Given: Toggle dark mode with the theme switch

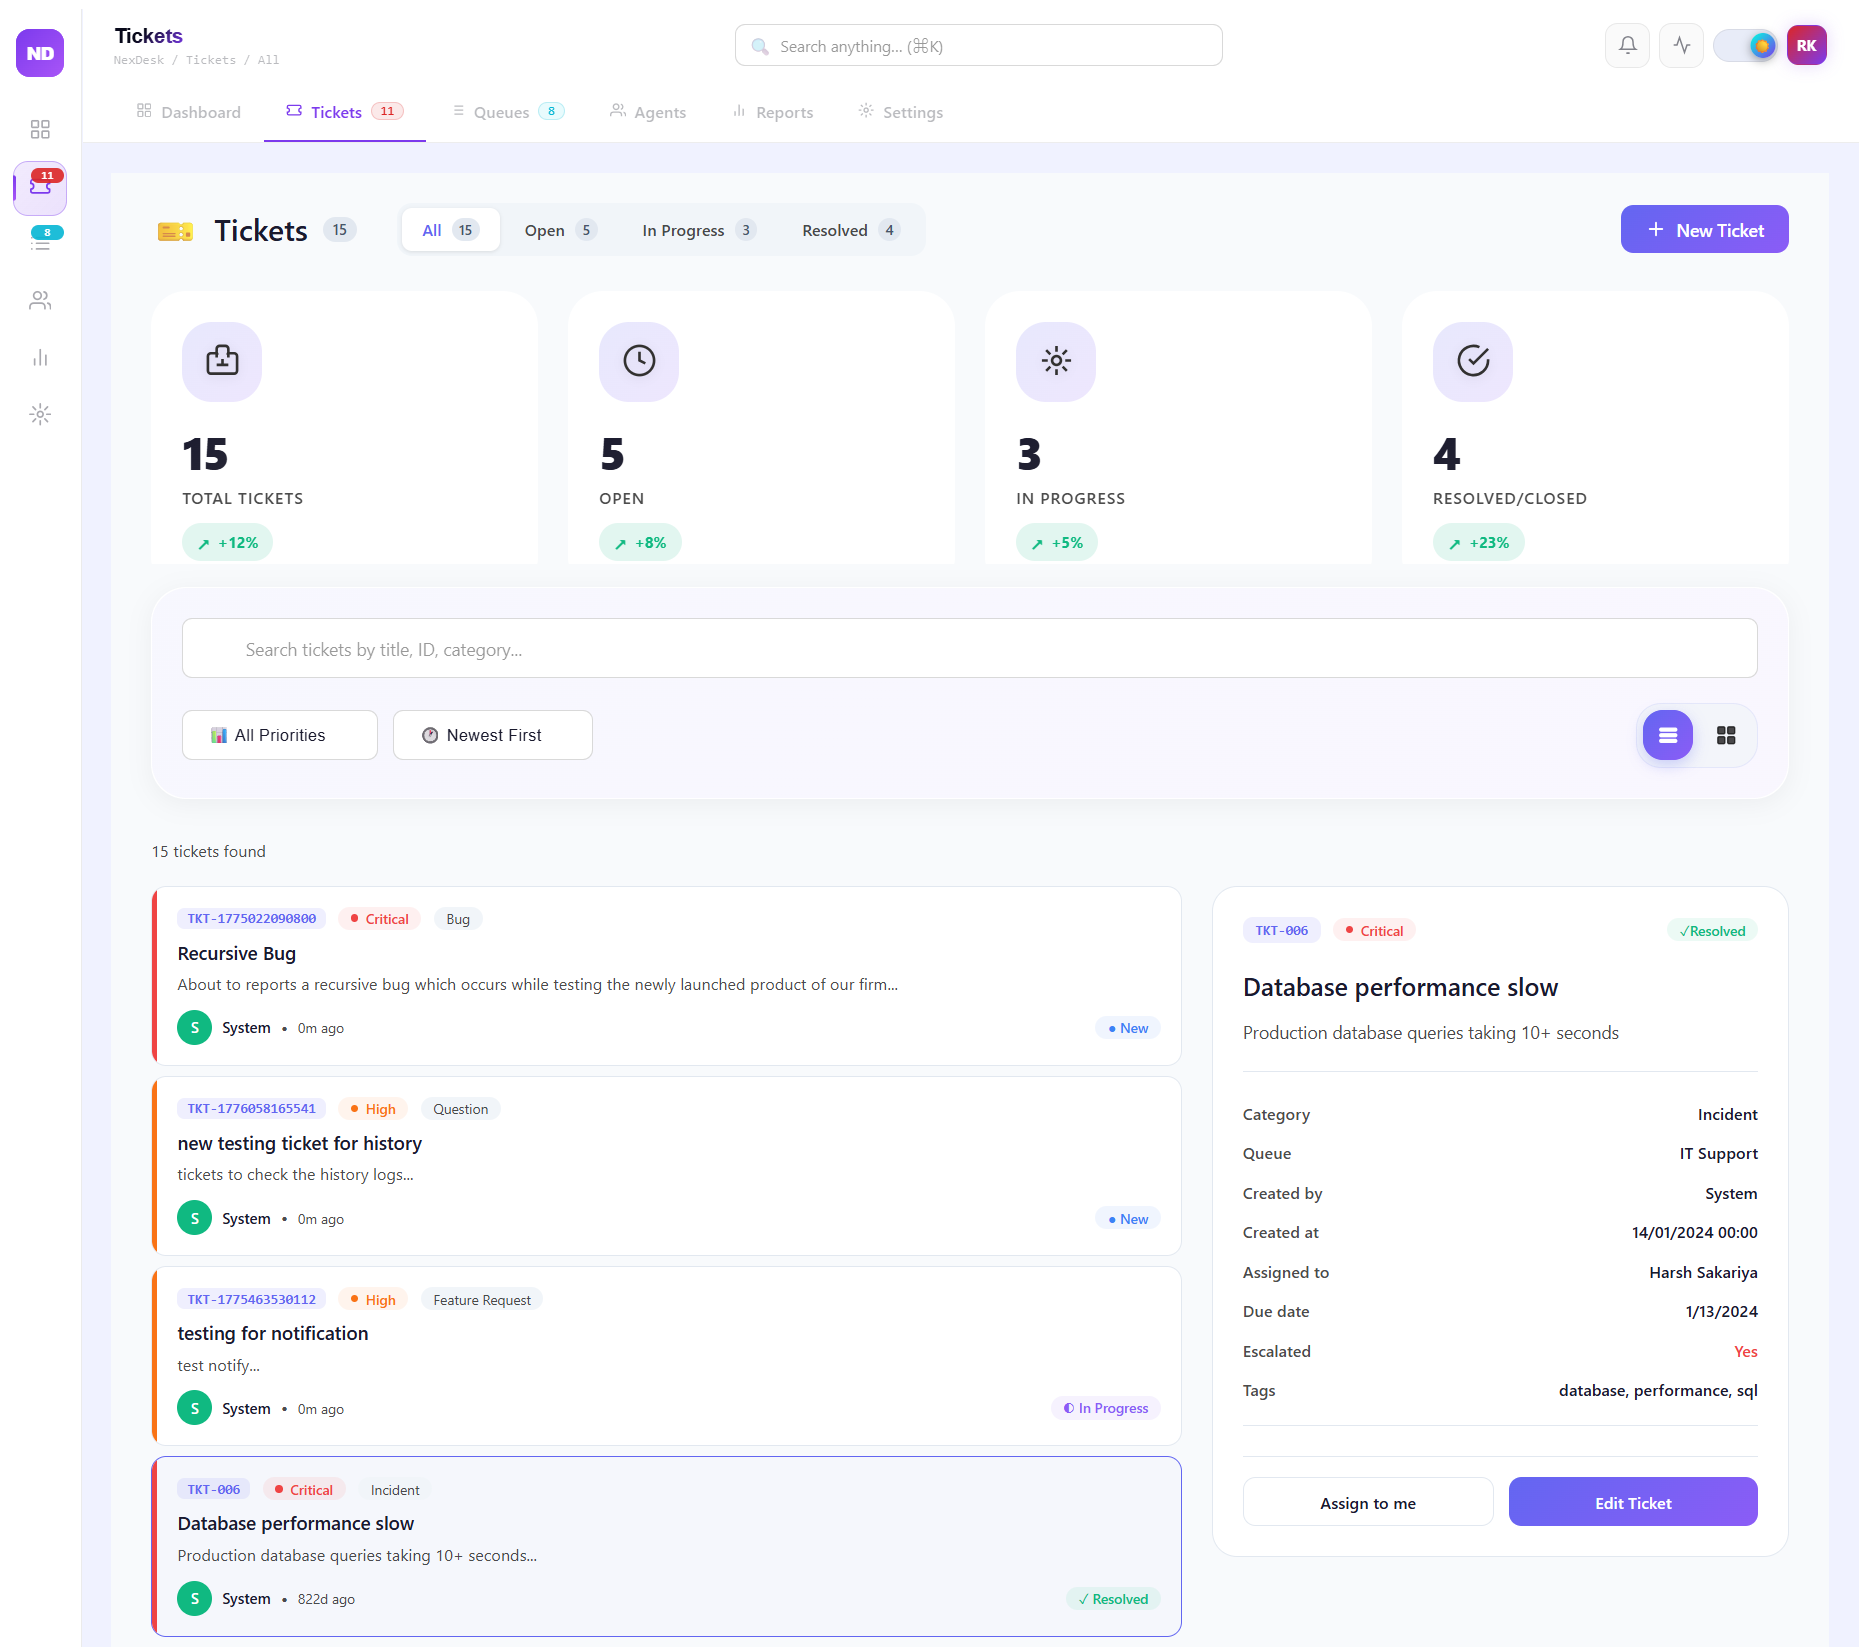Looking at the screenshot, I should (1745, 45).
